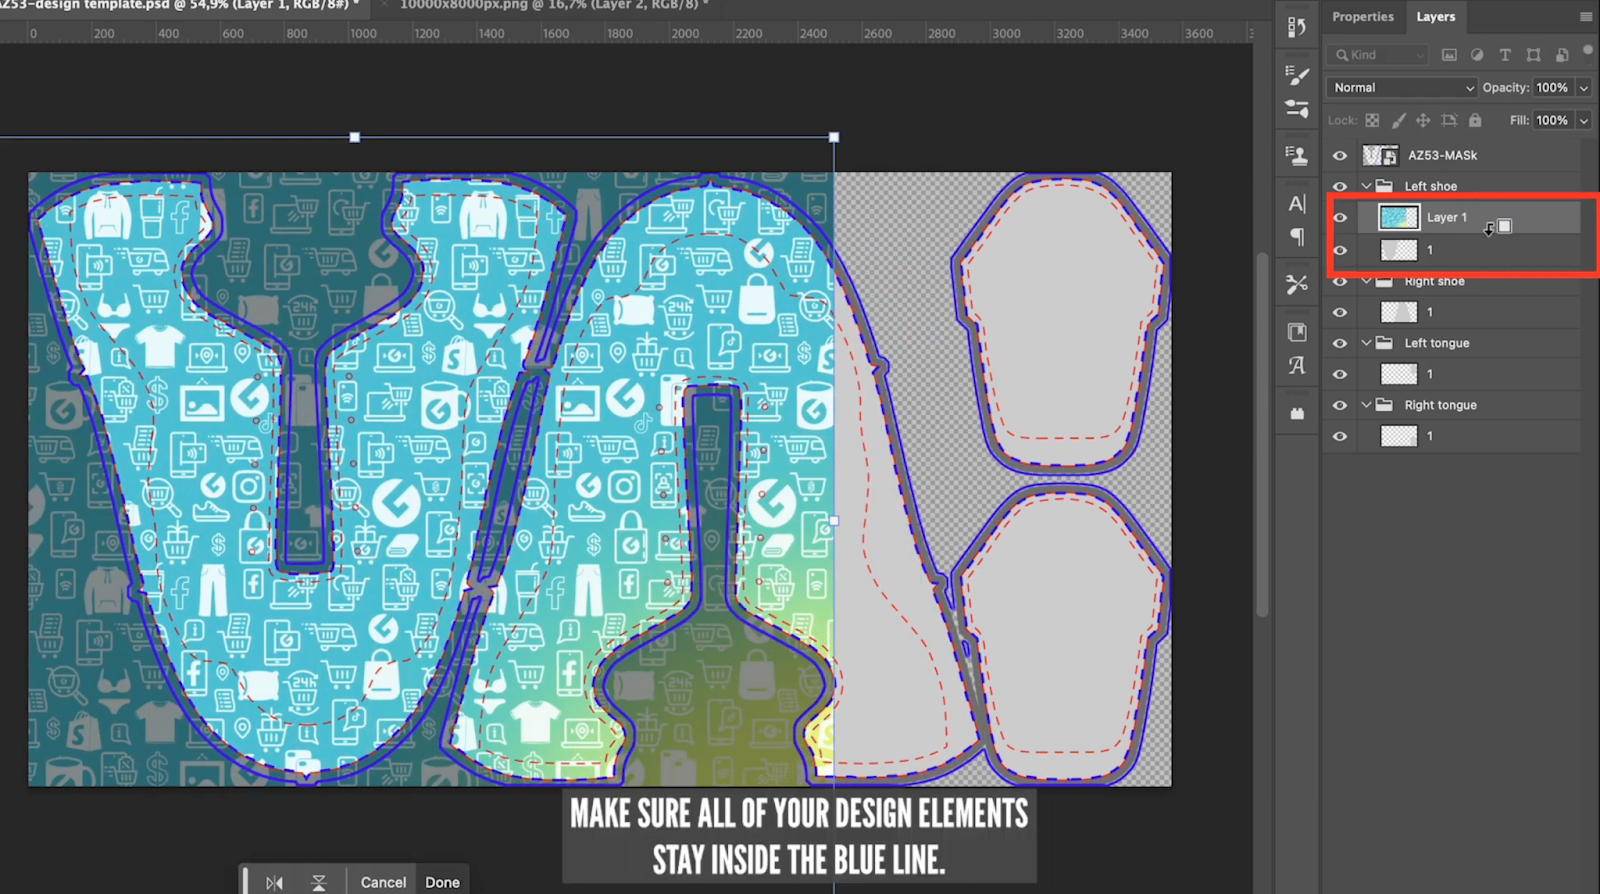This screenshot has width=1600, height=894.
Task: Hide the AZ53-MASk layer
Action: click(1340, 155)
